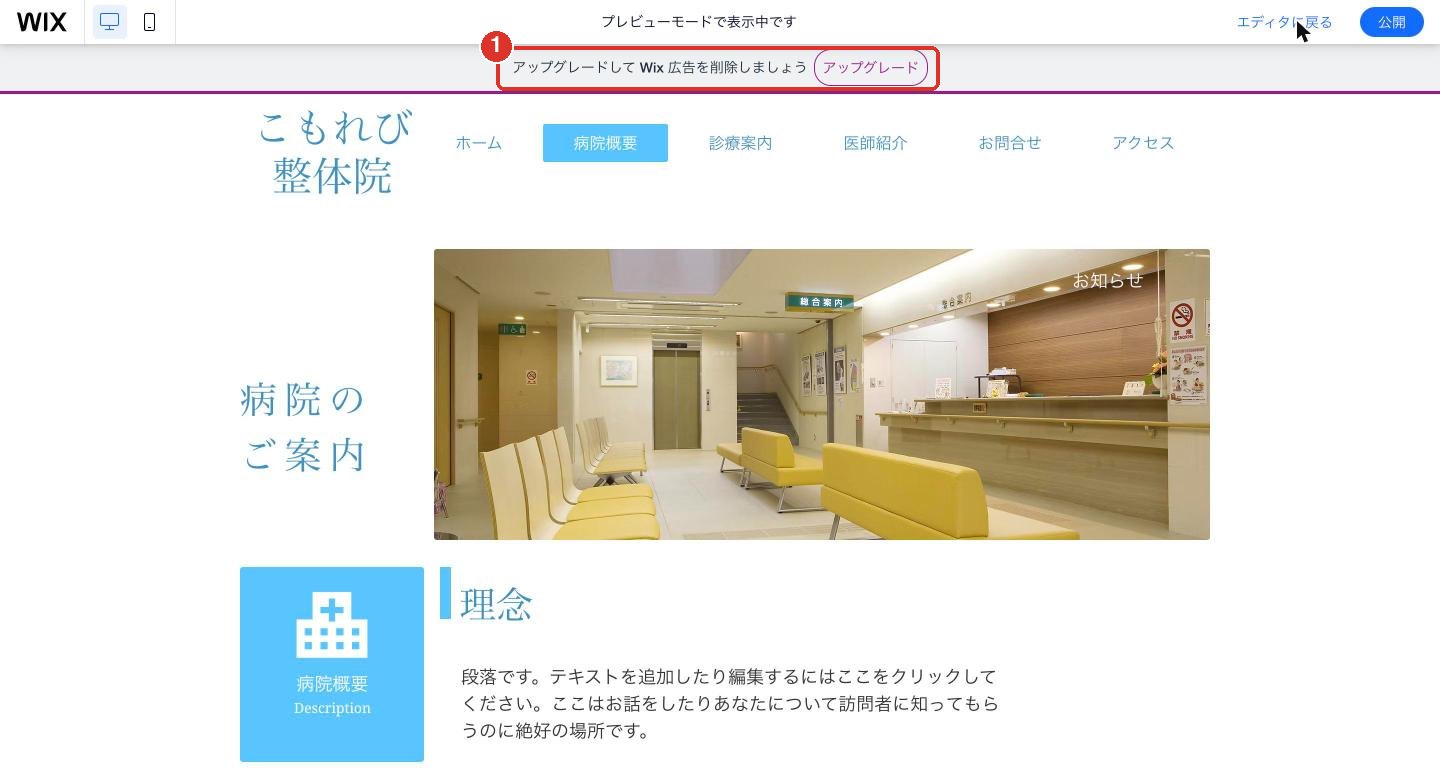Click the 病院概要 label in blue card
The height and width of the screenshot is (779, 1440).
point(332,684)
